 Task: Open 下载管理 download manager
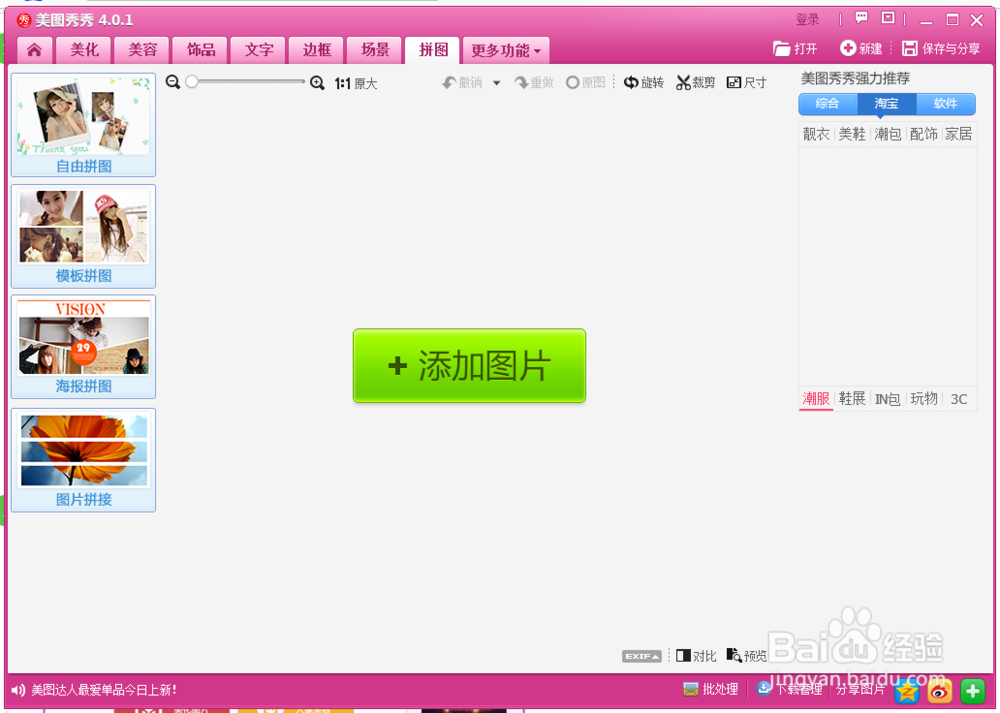(790, 689)
